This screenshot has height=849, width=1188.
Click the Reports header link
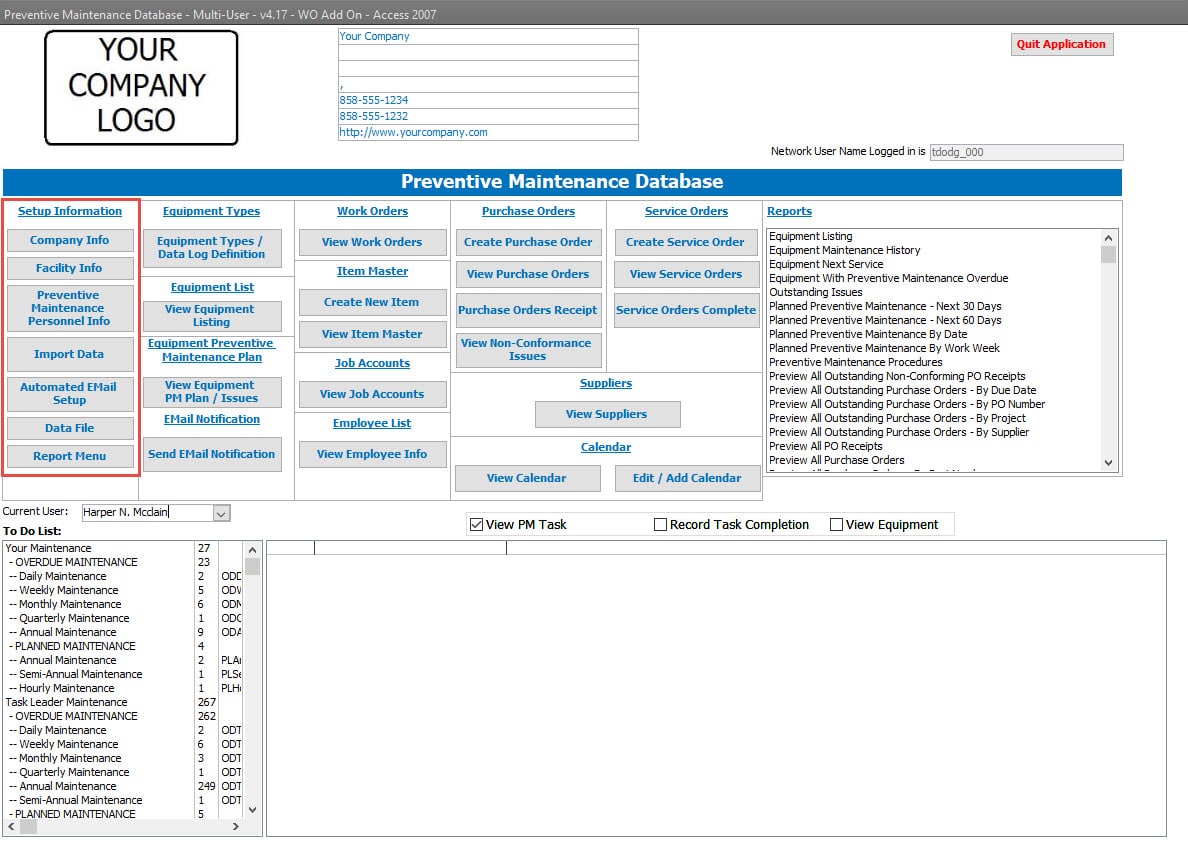tap(789, 211)
